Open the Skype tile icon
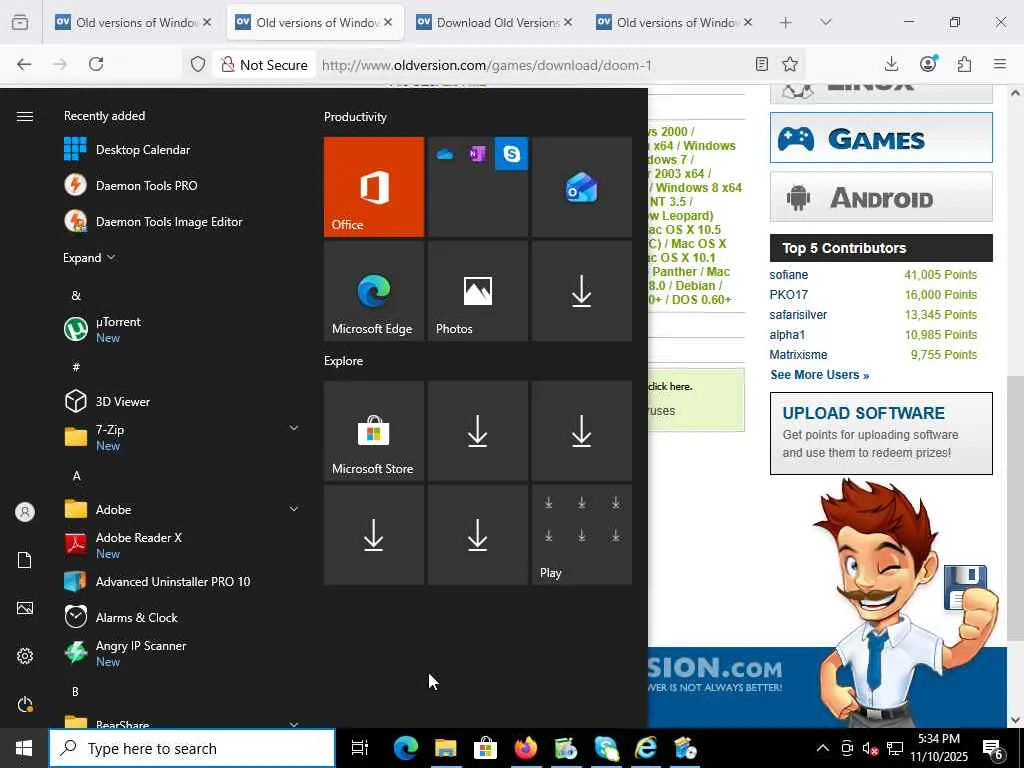Viewport: 1024px width, 768px height. (511, 154)
